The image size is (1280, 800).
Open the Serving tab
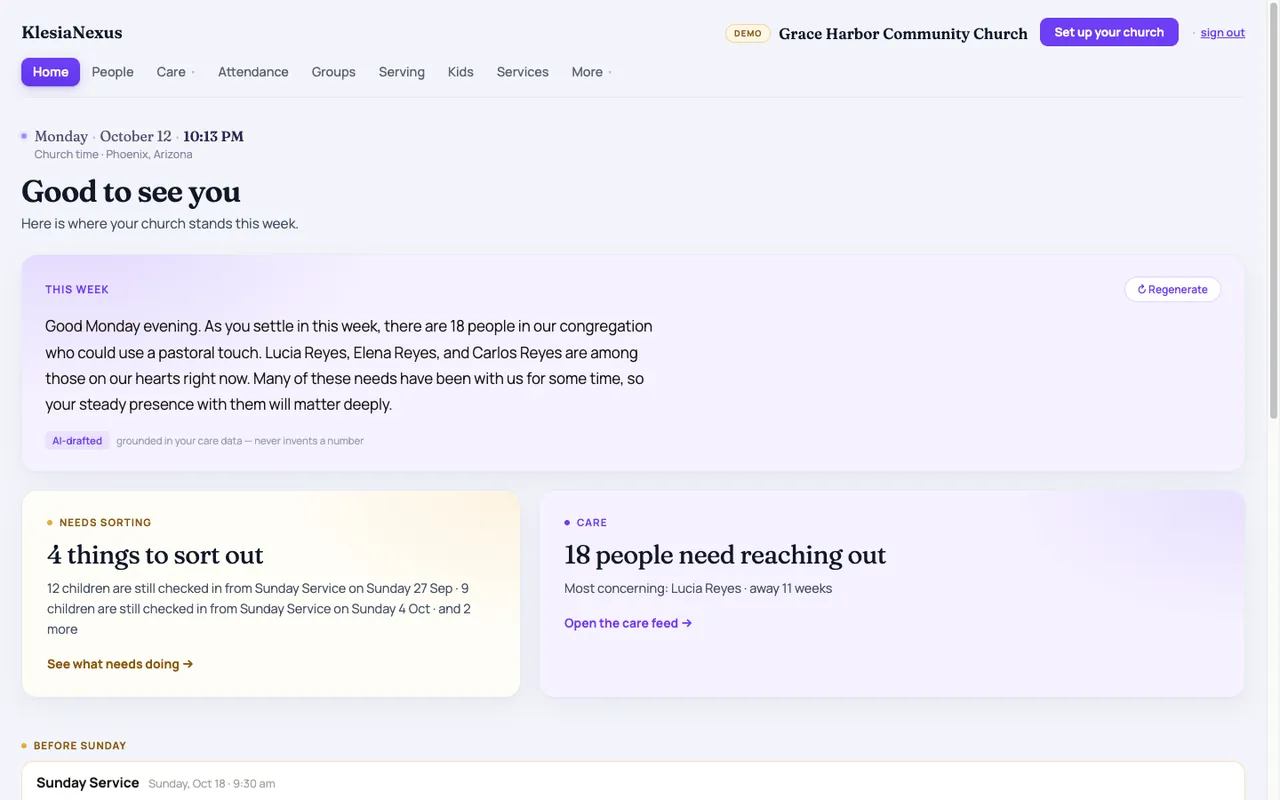(402, 72)
